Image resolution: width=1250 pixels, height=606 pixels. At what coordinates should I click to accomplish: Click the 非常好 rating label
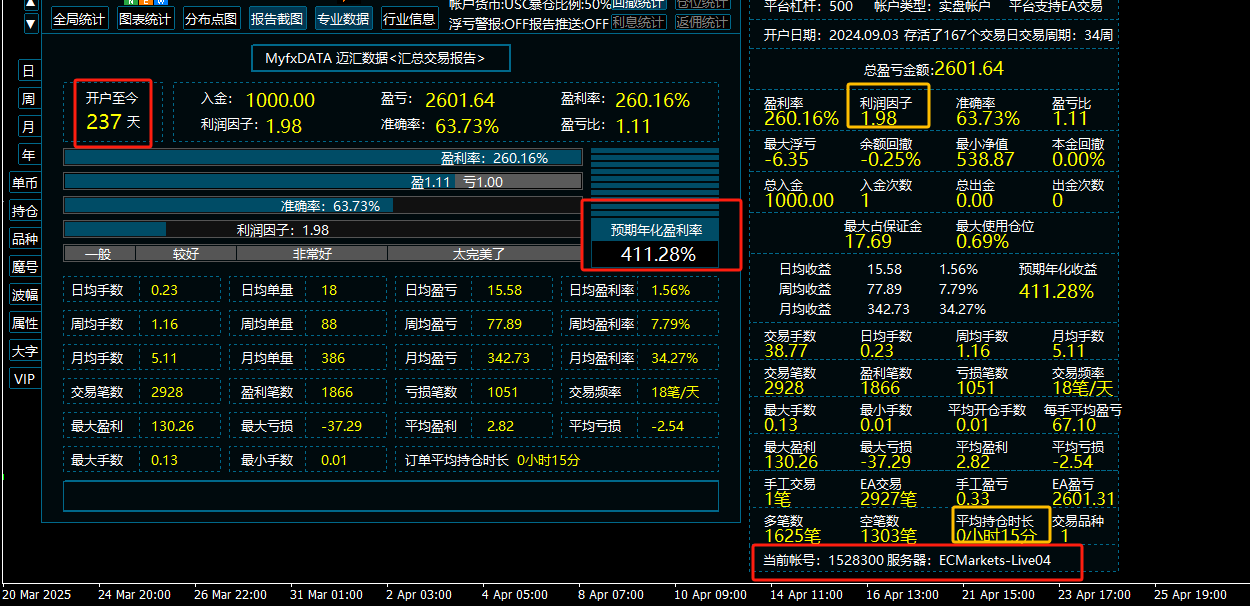312,254
